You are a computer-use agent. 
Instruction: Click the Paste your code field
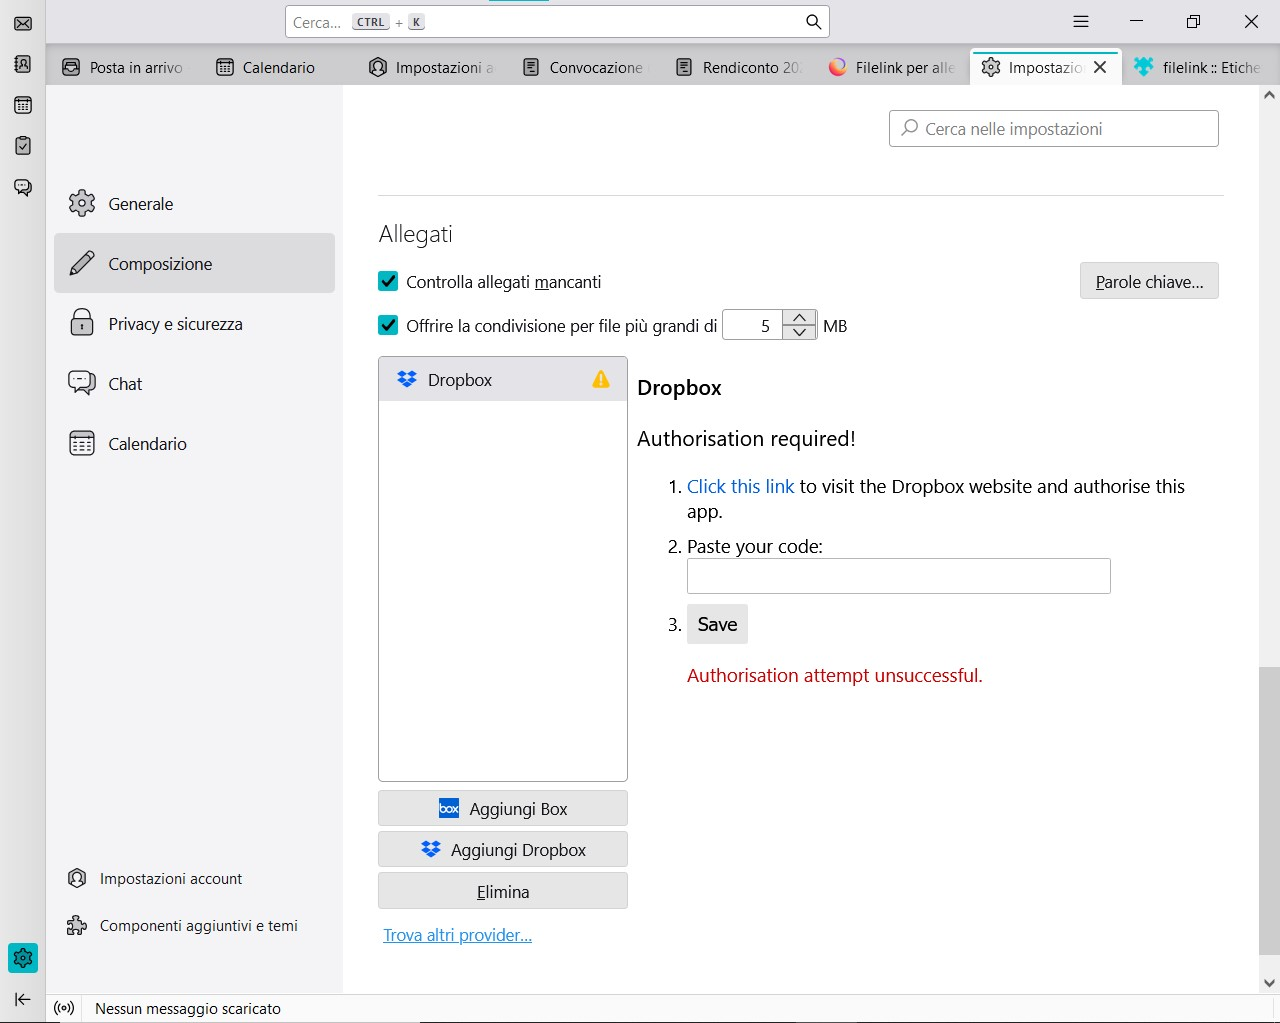(x=899, y=576)
